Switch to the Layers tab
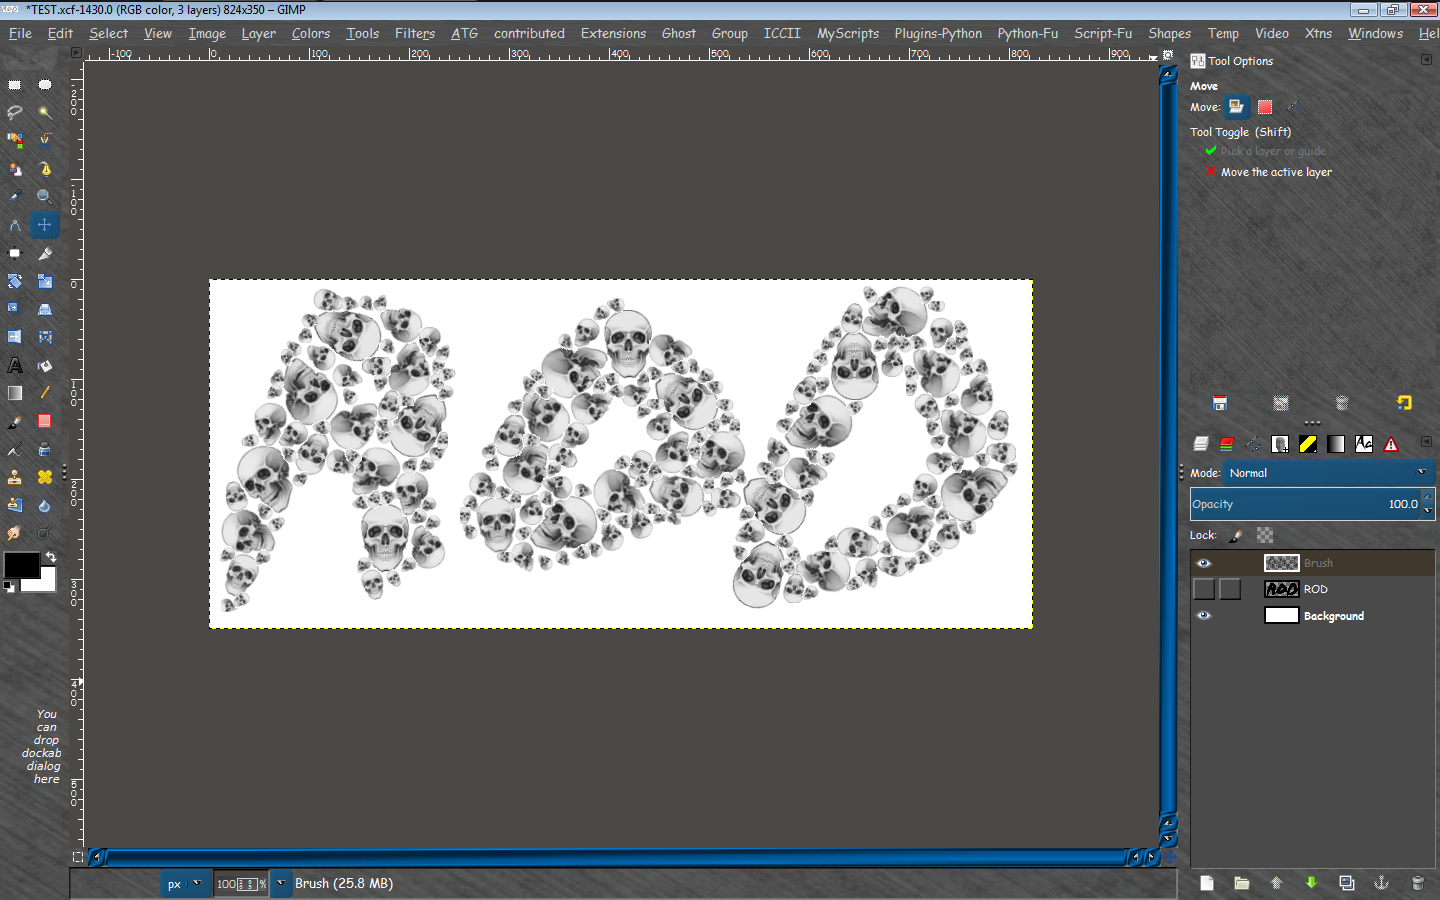1440x900 pixels. (x=1201, y=444)
